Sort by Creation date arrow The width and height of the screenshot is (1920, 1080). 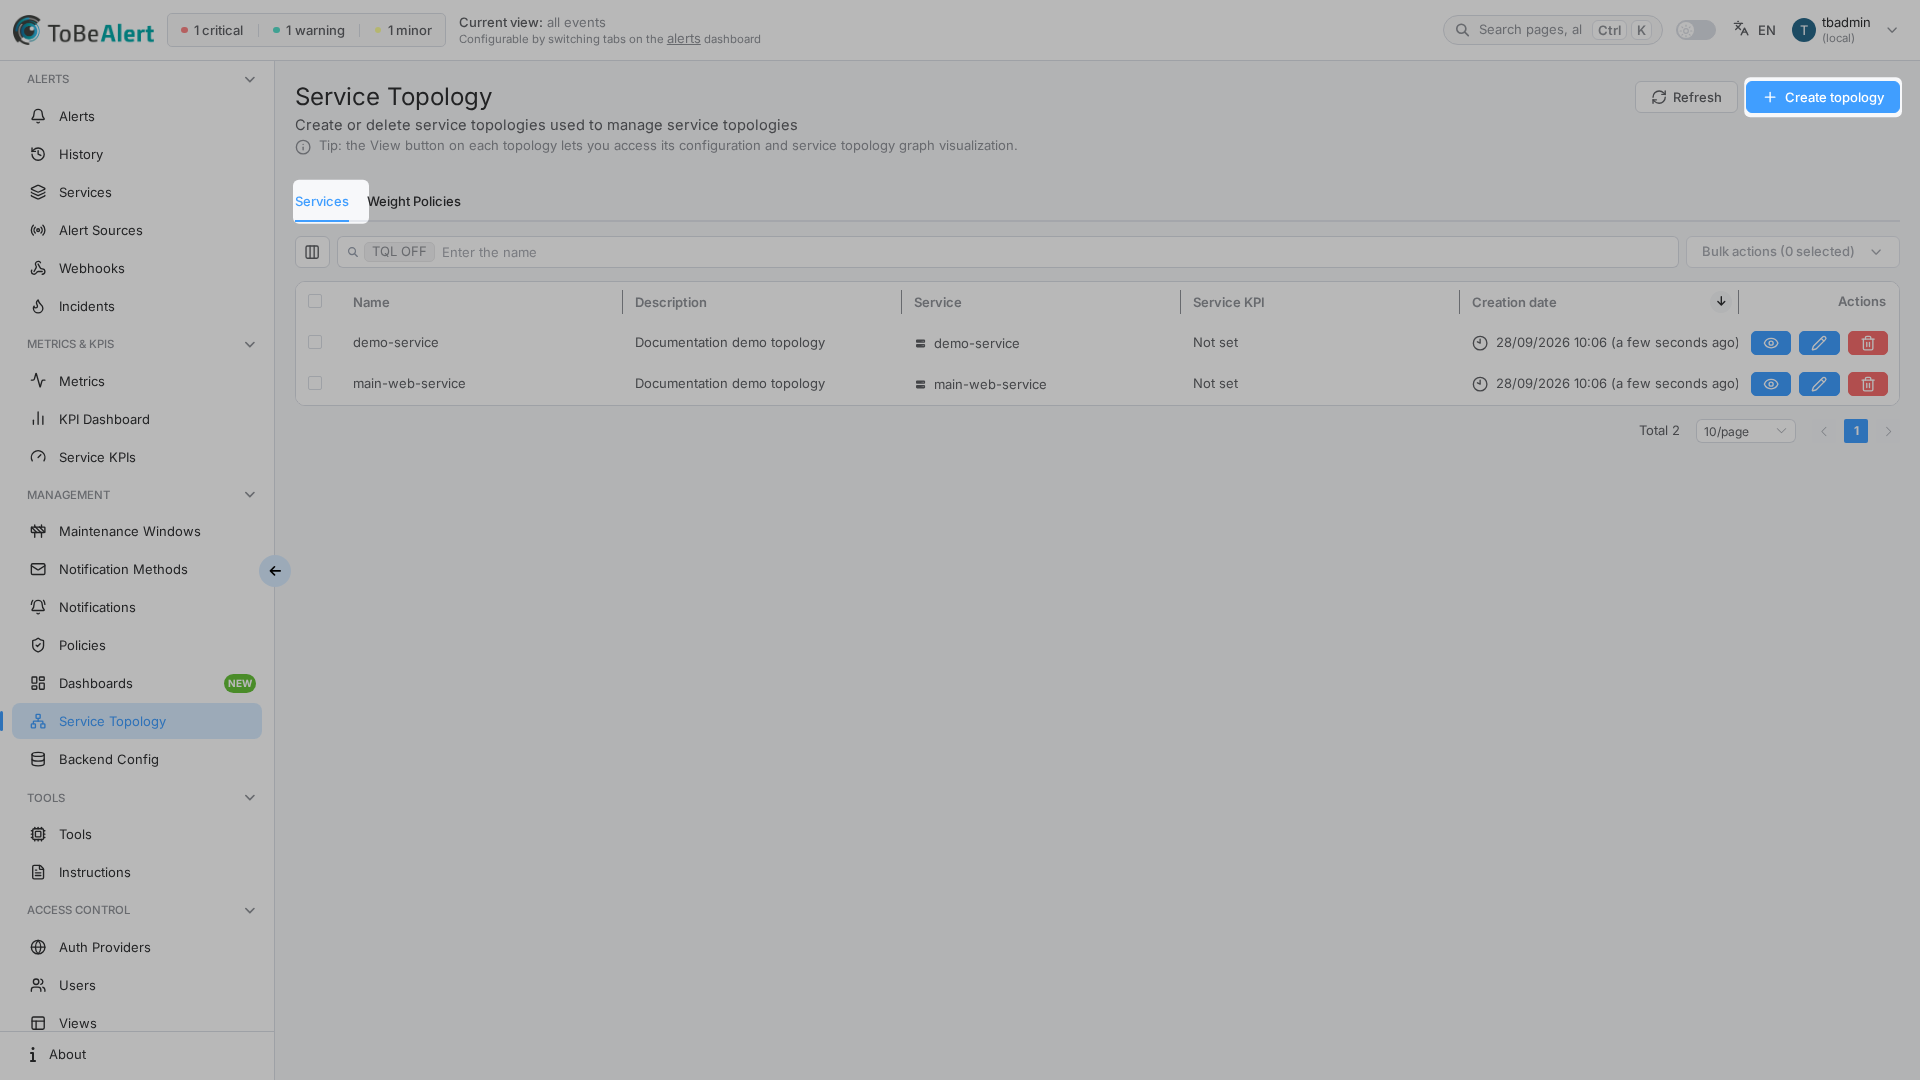[1721, 301]
